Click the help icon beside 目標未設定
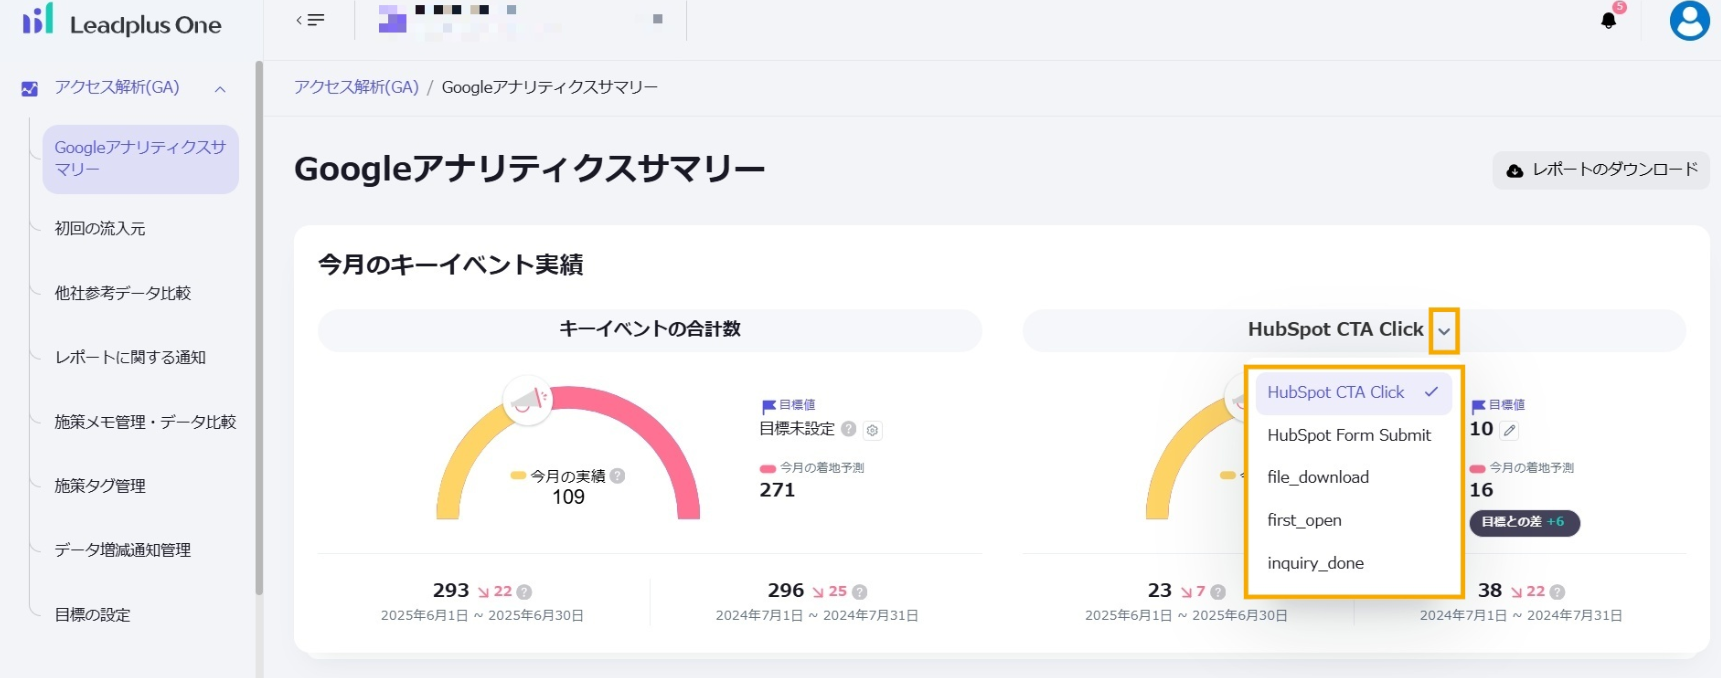This screenshot has height=678, width=1721. click(848, 429)
